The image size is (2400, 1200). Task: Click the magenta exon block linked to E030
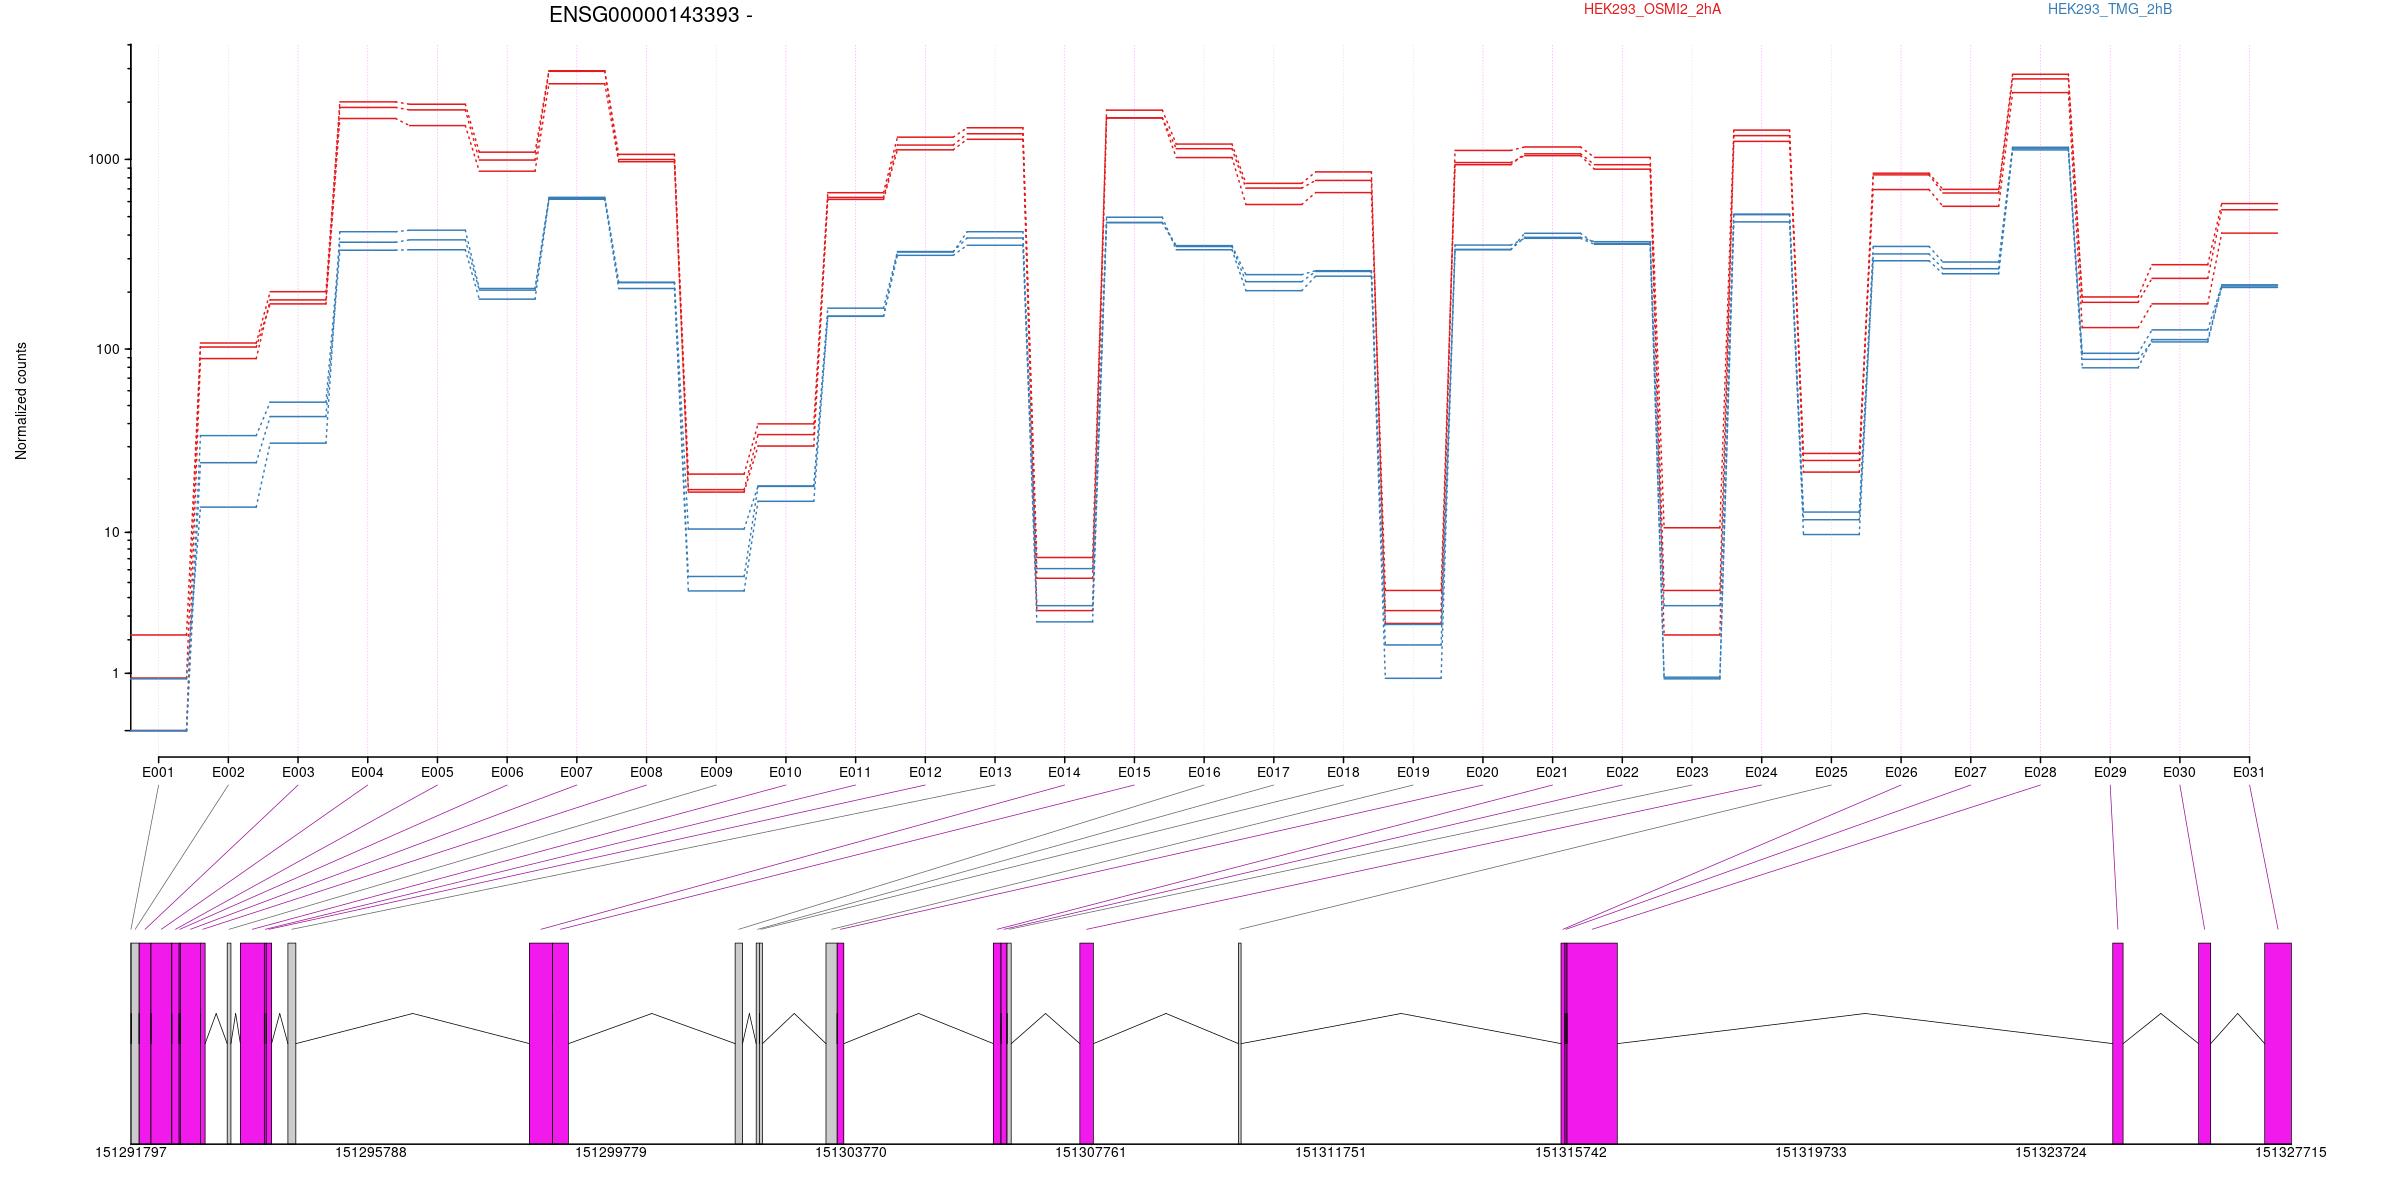(x=2204, y=1043)
